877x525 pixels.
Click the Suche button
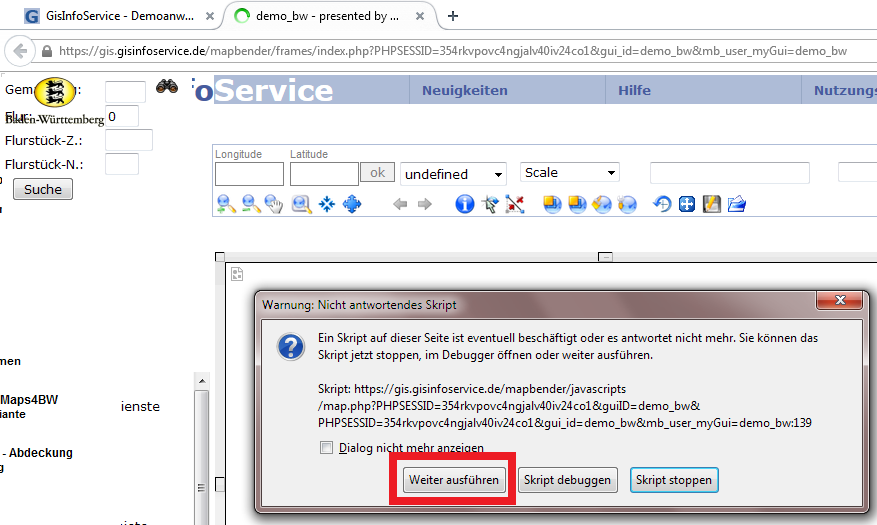pyautogui.click(x=43, y=190)
